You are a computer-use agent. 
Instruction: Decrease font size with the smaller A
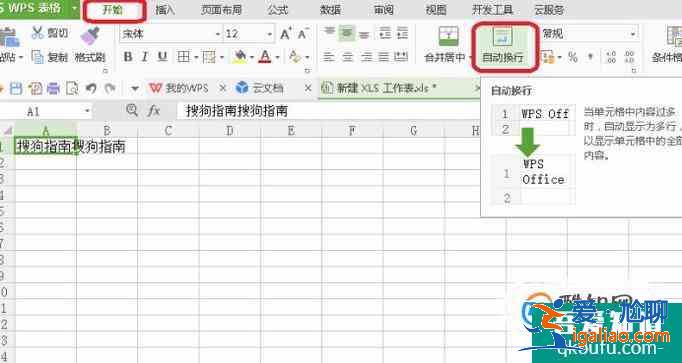(303, 33)
